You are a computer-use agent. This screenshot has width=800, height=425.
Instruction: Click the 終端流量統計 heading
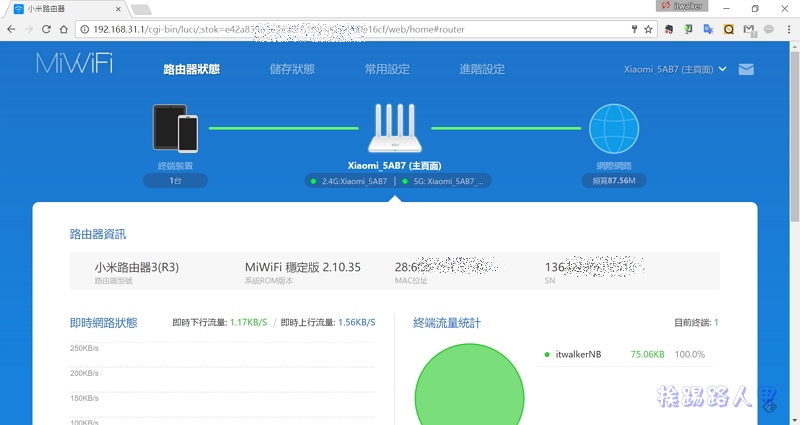click(447, 322)
